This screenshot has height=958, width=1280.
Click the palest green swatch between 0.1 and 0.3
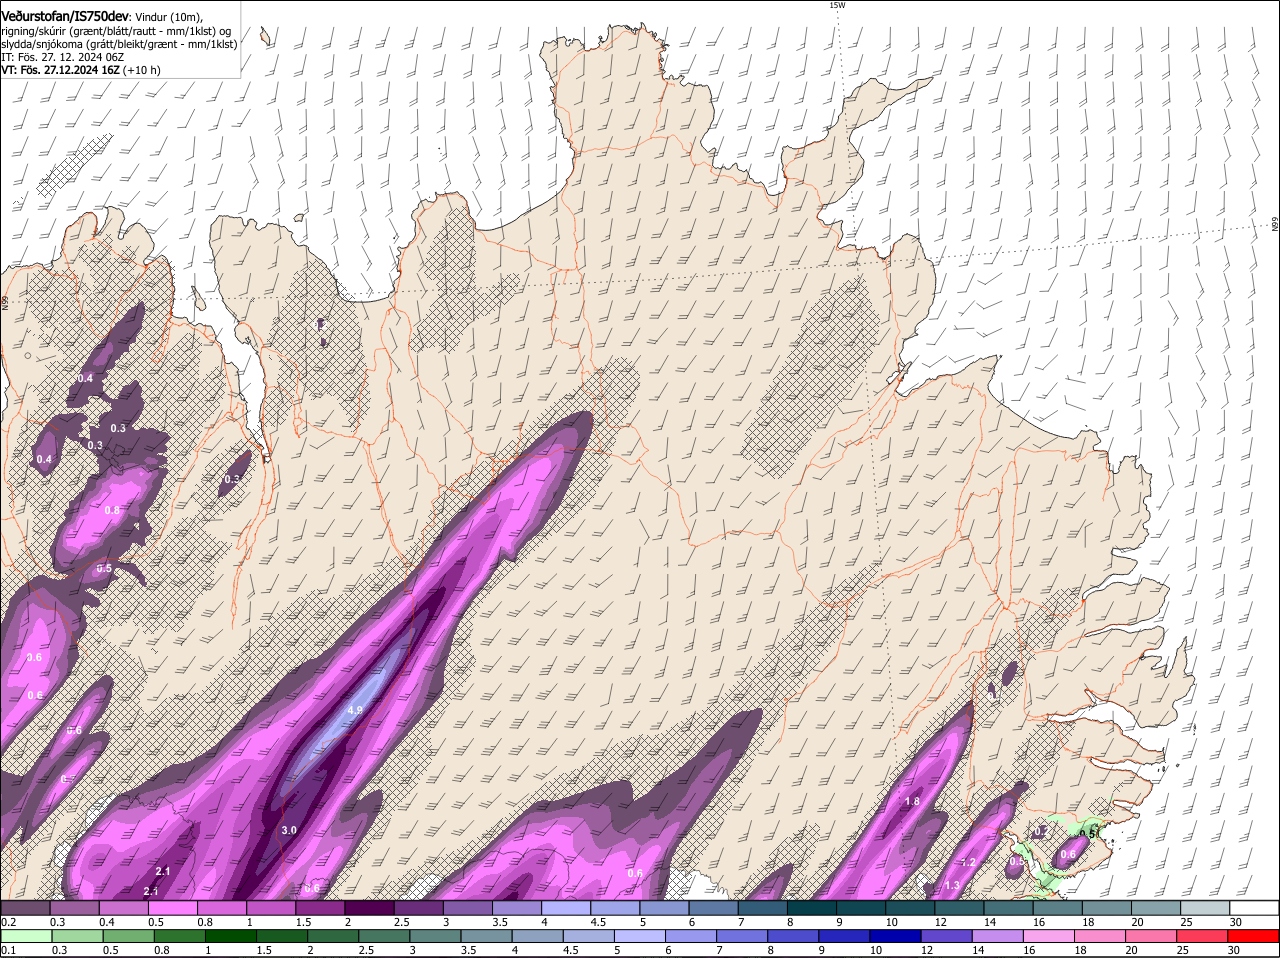pyautogui.click(x=25, y=936)
